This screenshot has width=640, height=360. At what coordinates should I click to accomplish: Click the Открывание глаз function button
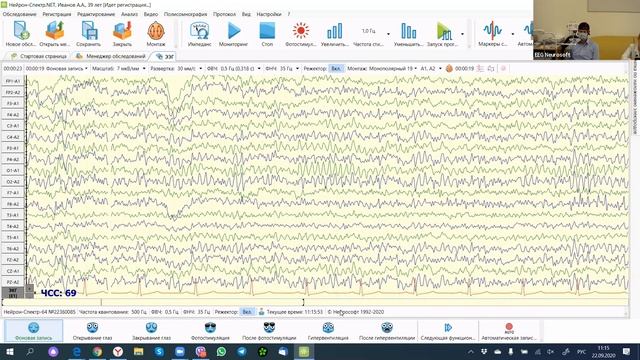point(92,331)
